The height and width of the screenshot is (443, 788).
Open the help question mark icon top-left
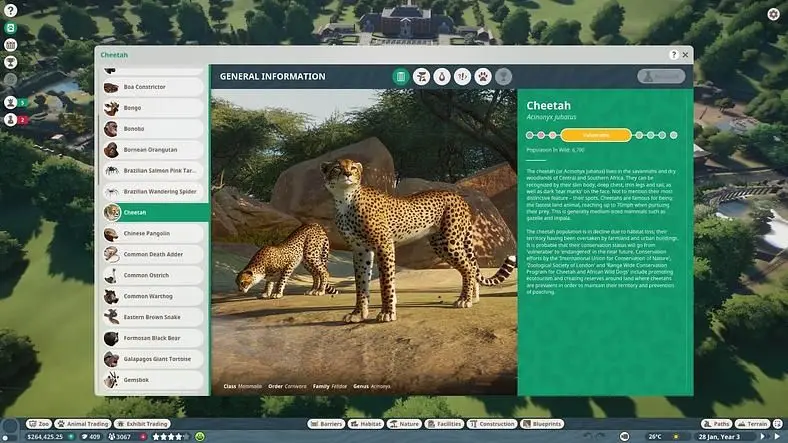(x=10, y=10)
